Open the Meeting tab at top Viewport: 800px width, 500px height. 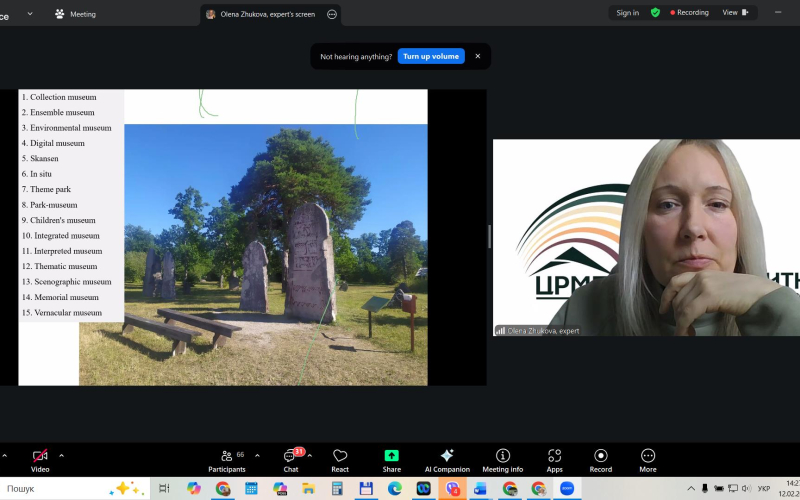[x=76, y=14]
